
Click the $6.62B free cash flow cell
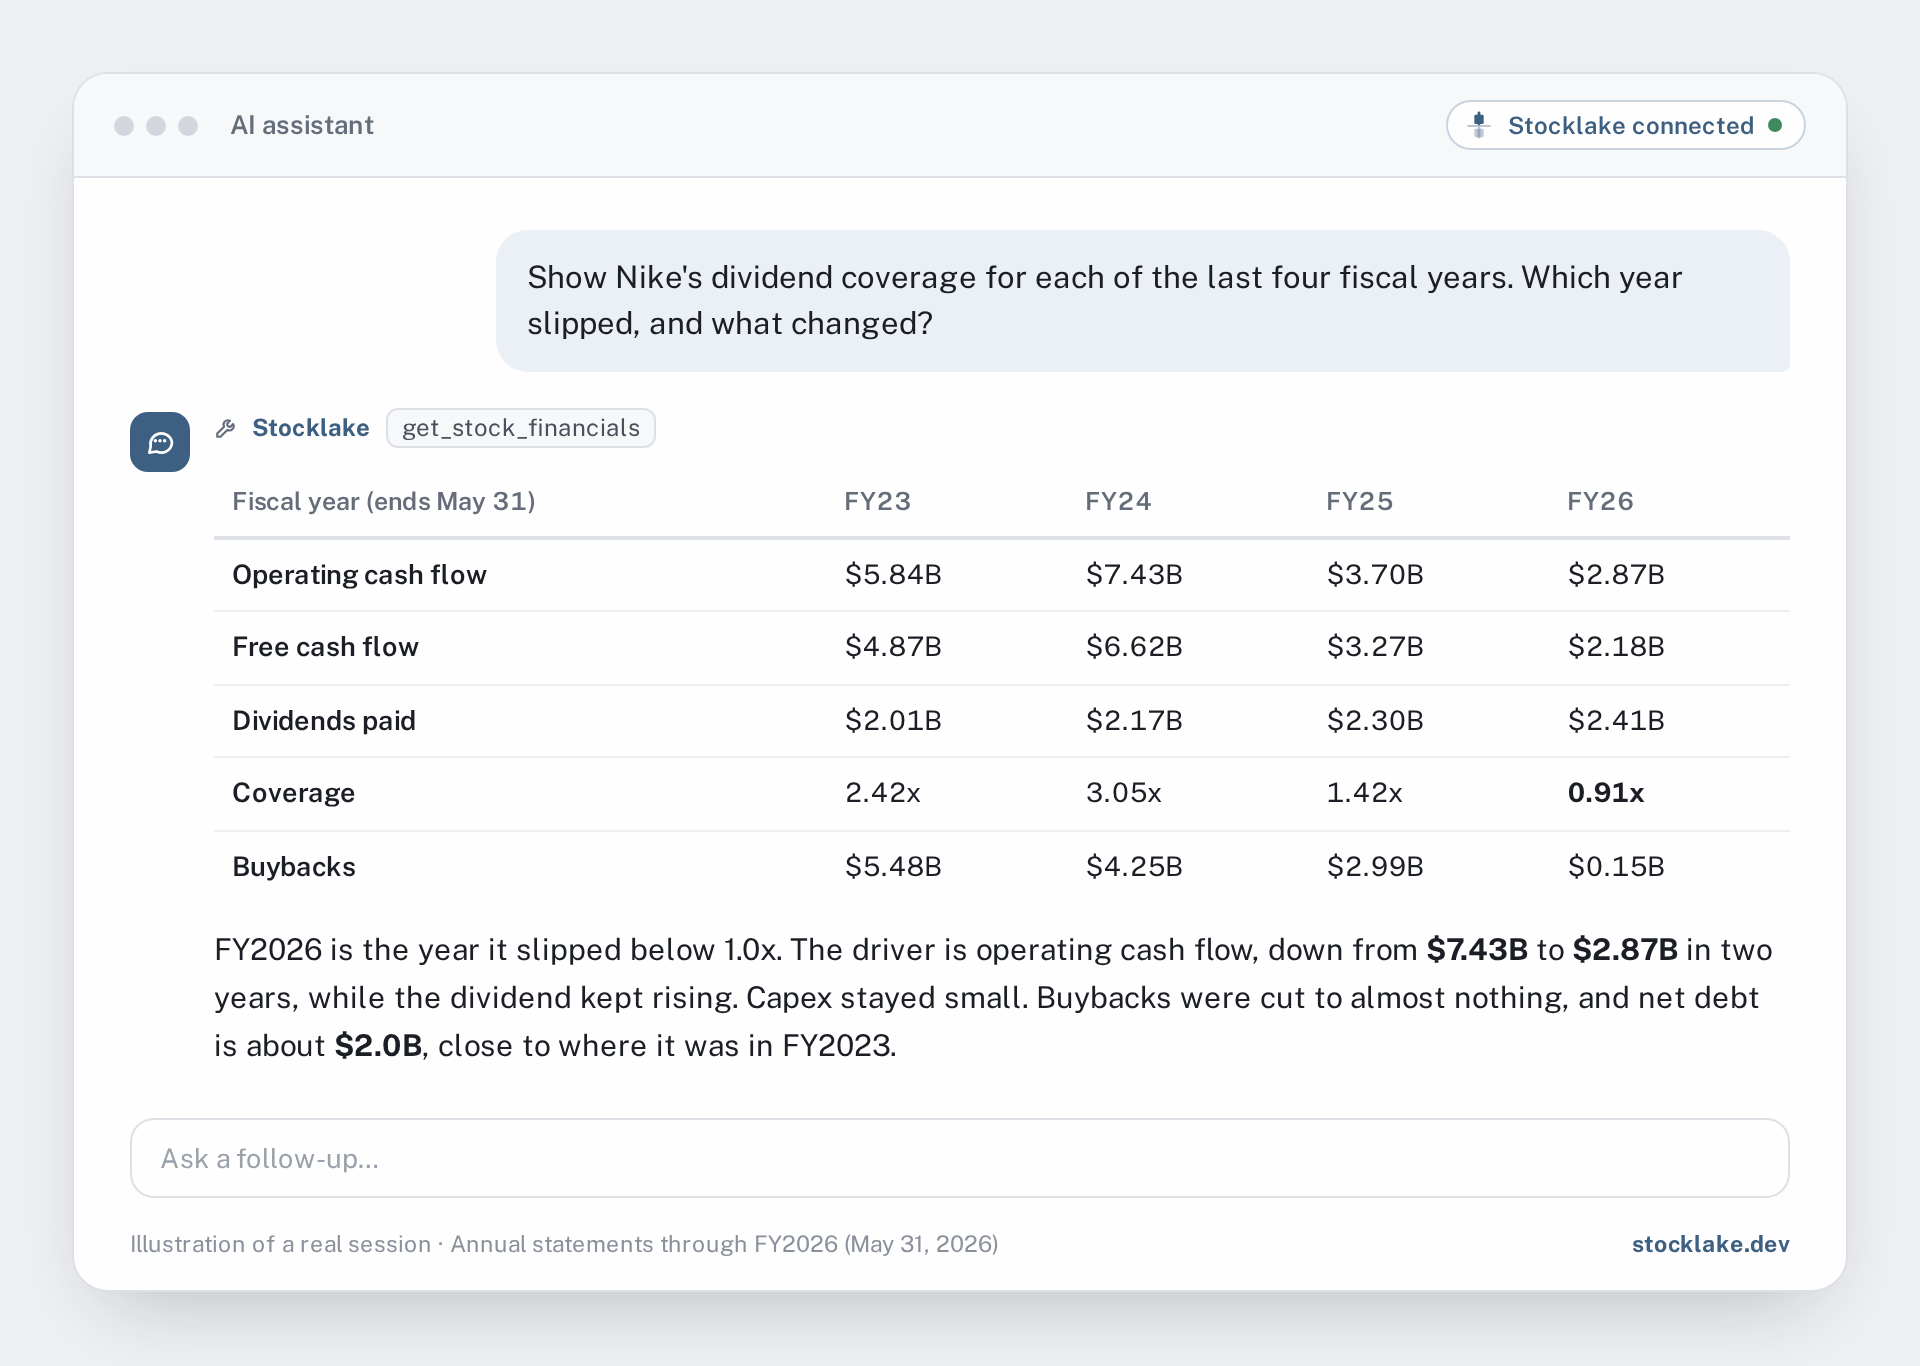(x=1134, y=647)
